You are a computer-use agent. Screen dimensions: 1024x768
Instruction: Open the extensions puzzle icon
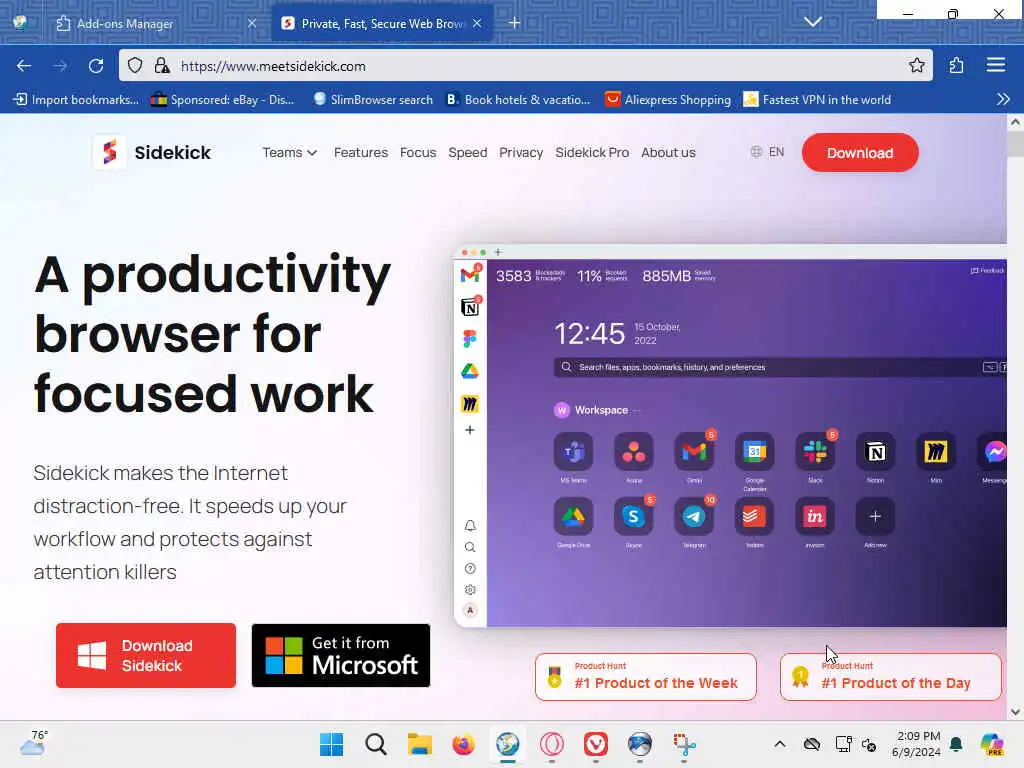click(956, 65)
